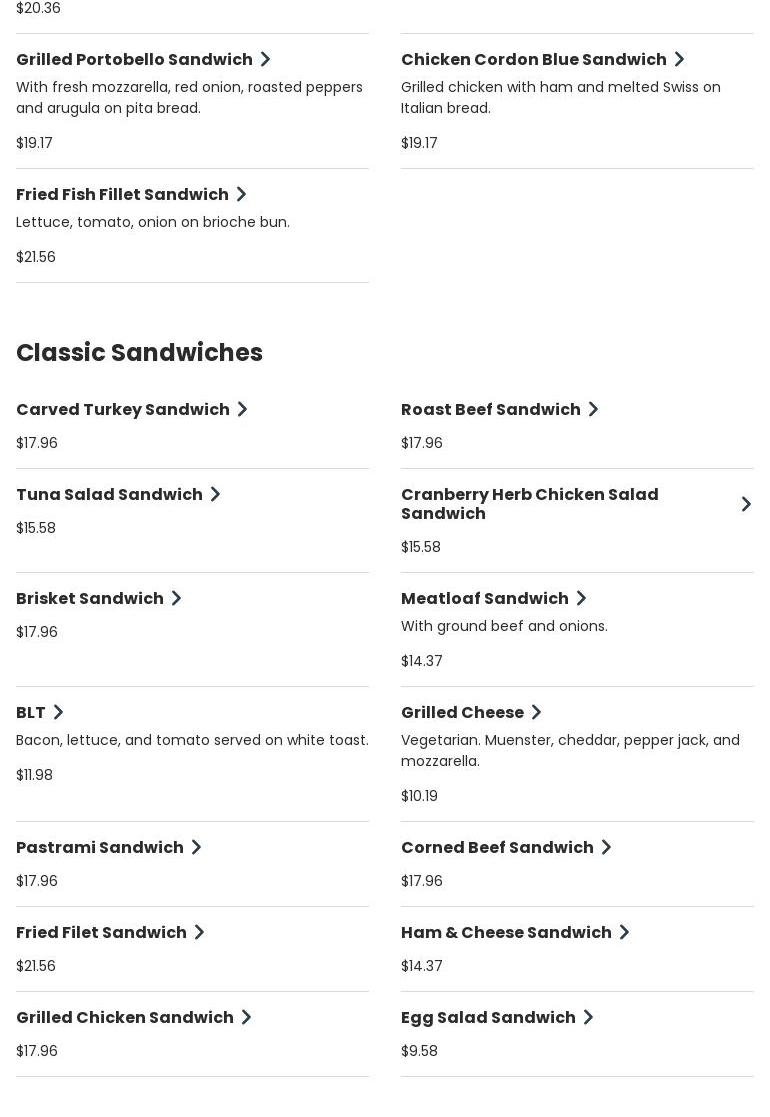Expand Grilled Cheese via its chevron

click(x=536, y=713)
